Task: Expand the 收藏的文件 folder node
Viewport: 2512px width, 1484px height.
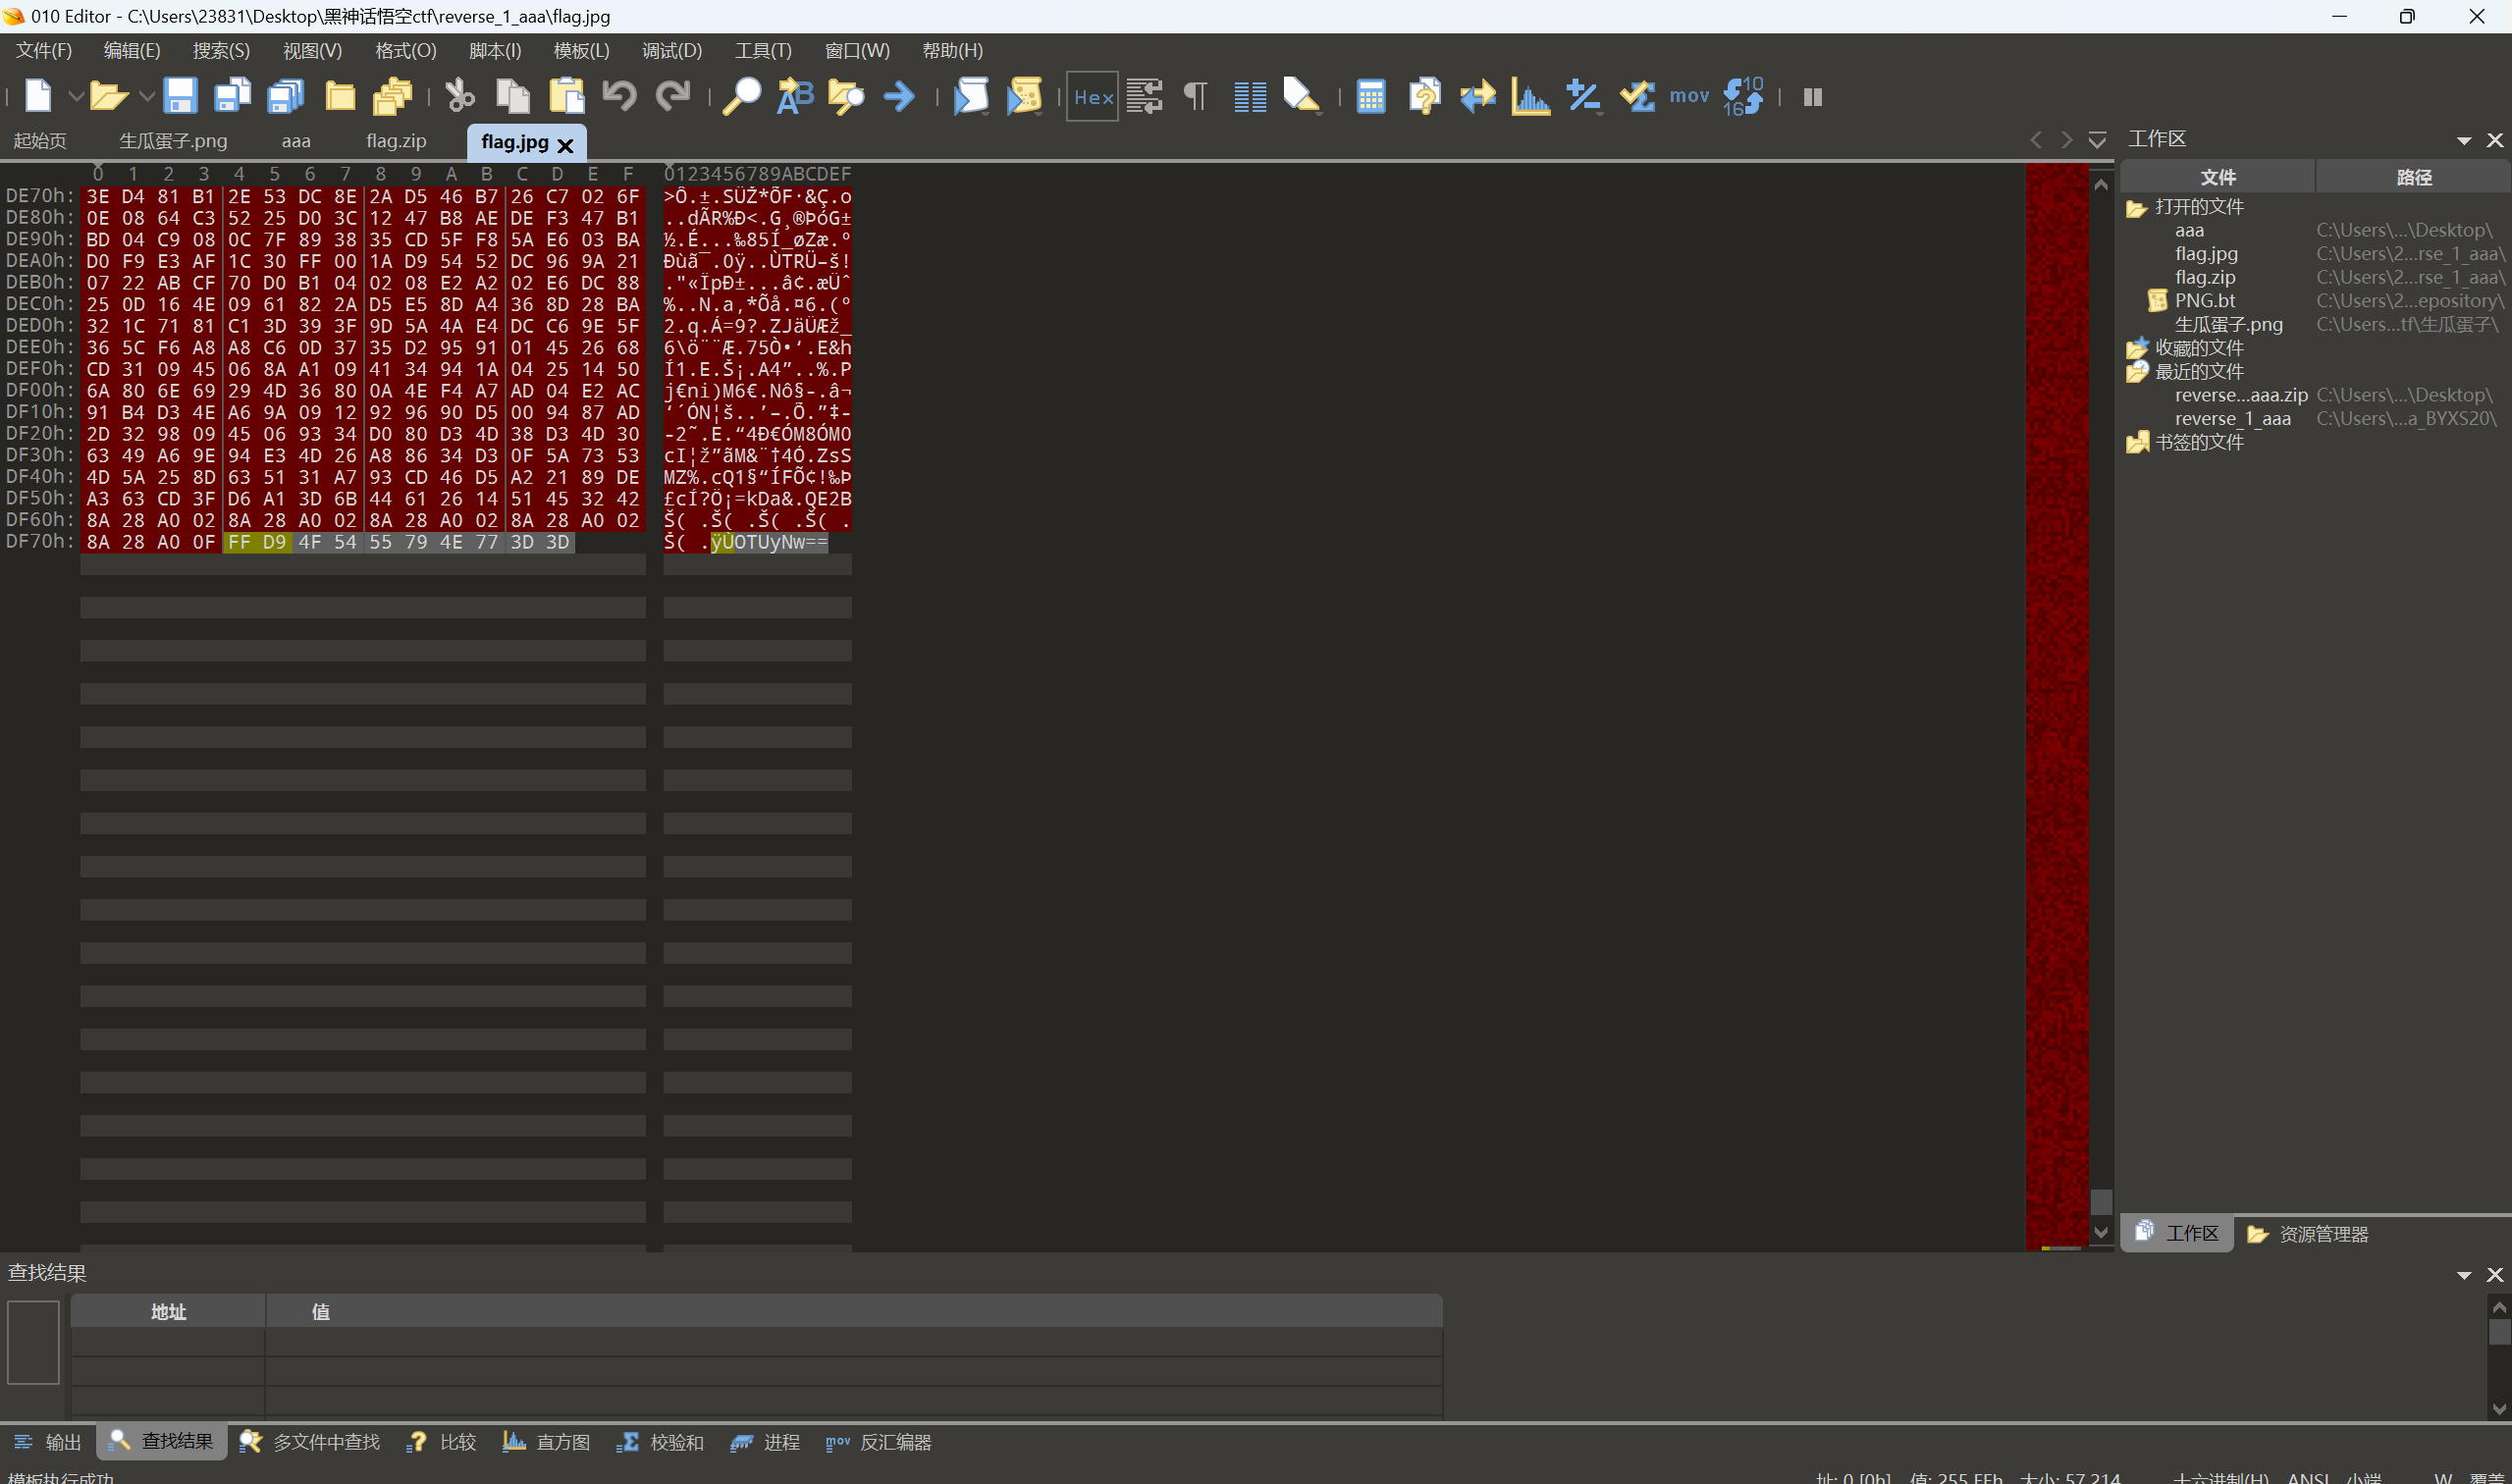Action: (x=2136, y=348)
